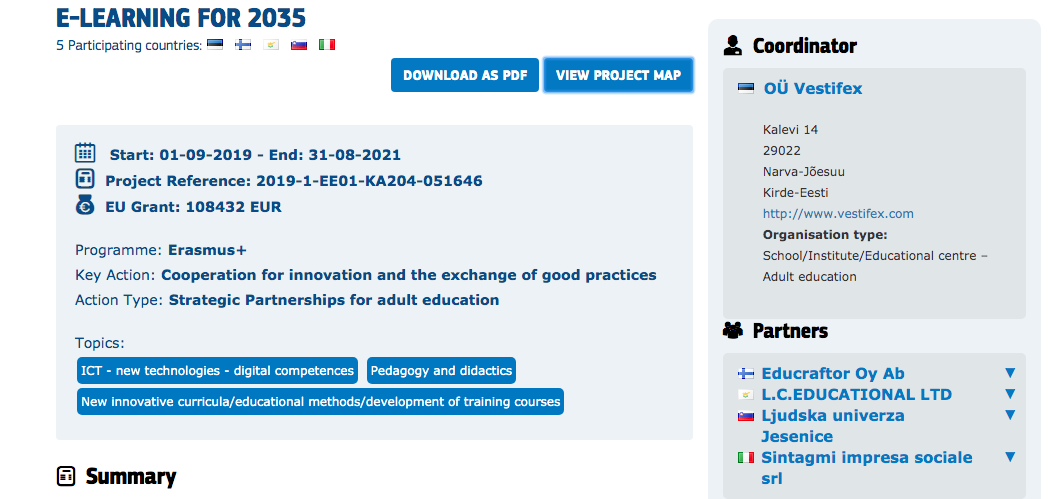Click the Estonia flag in participating countries

pyautogui.click(x=215, y=45)
